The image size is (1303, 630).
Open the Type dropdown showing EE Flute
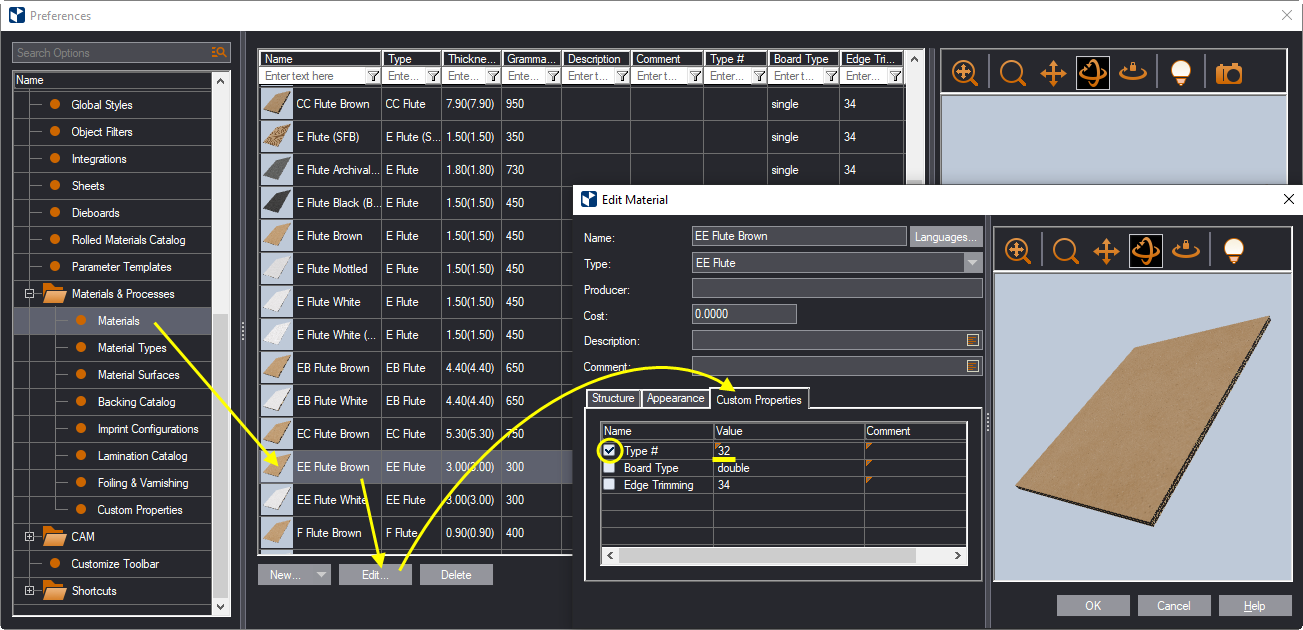(972, 263)
